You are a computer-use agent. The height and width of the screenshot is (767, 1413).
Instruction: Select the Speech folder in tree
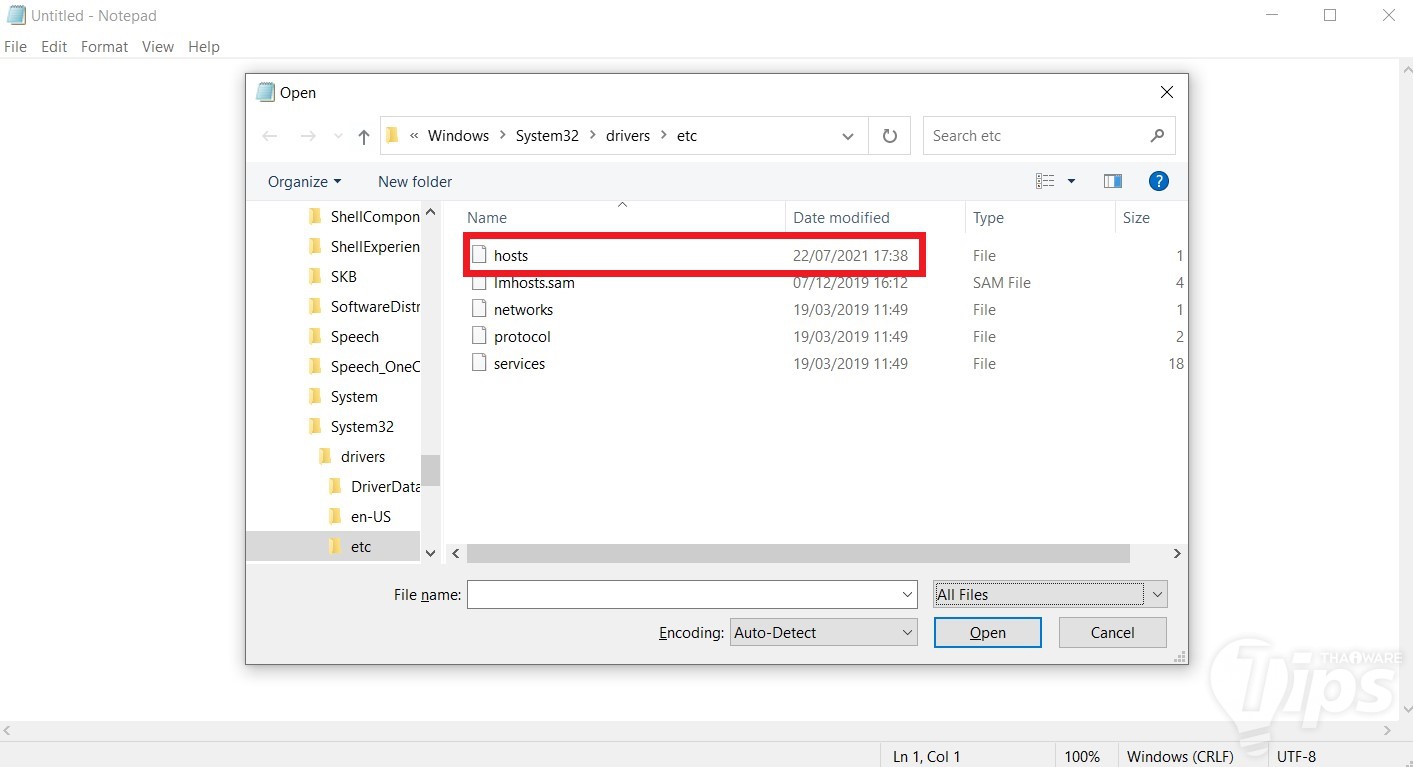344,336
